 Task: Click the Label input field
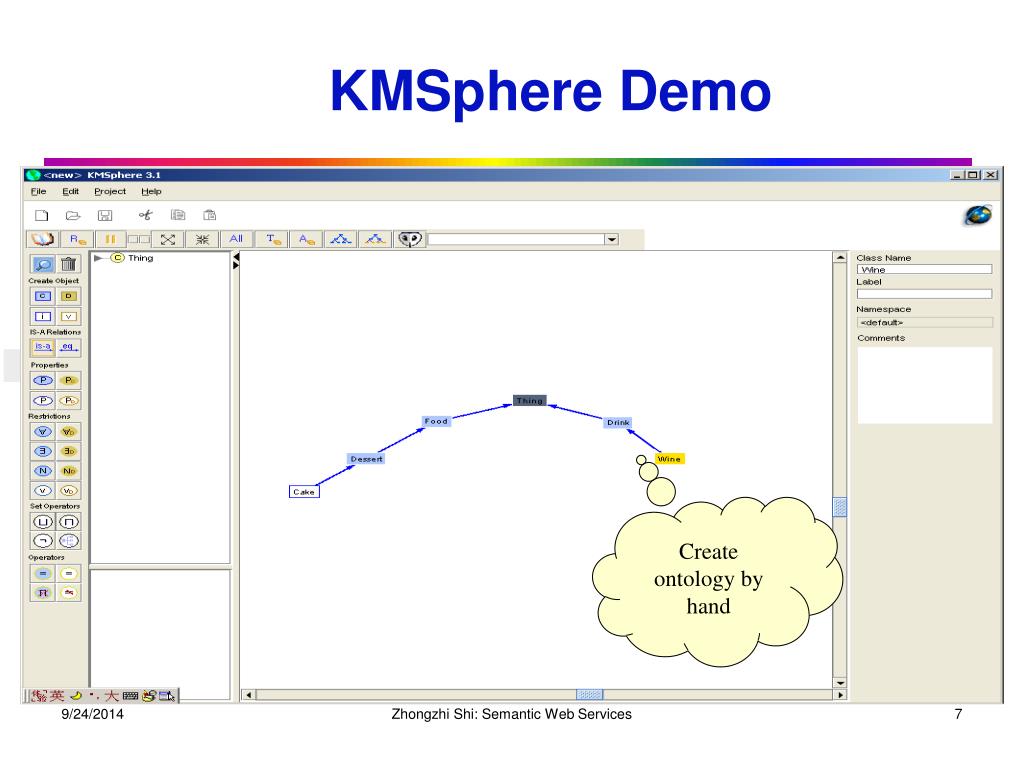click(x=924, y=294)
